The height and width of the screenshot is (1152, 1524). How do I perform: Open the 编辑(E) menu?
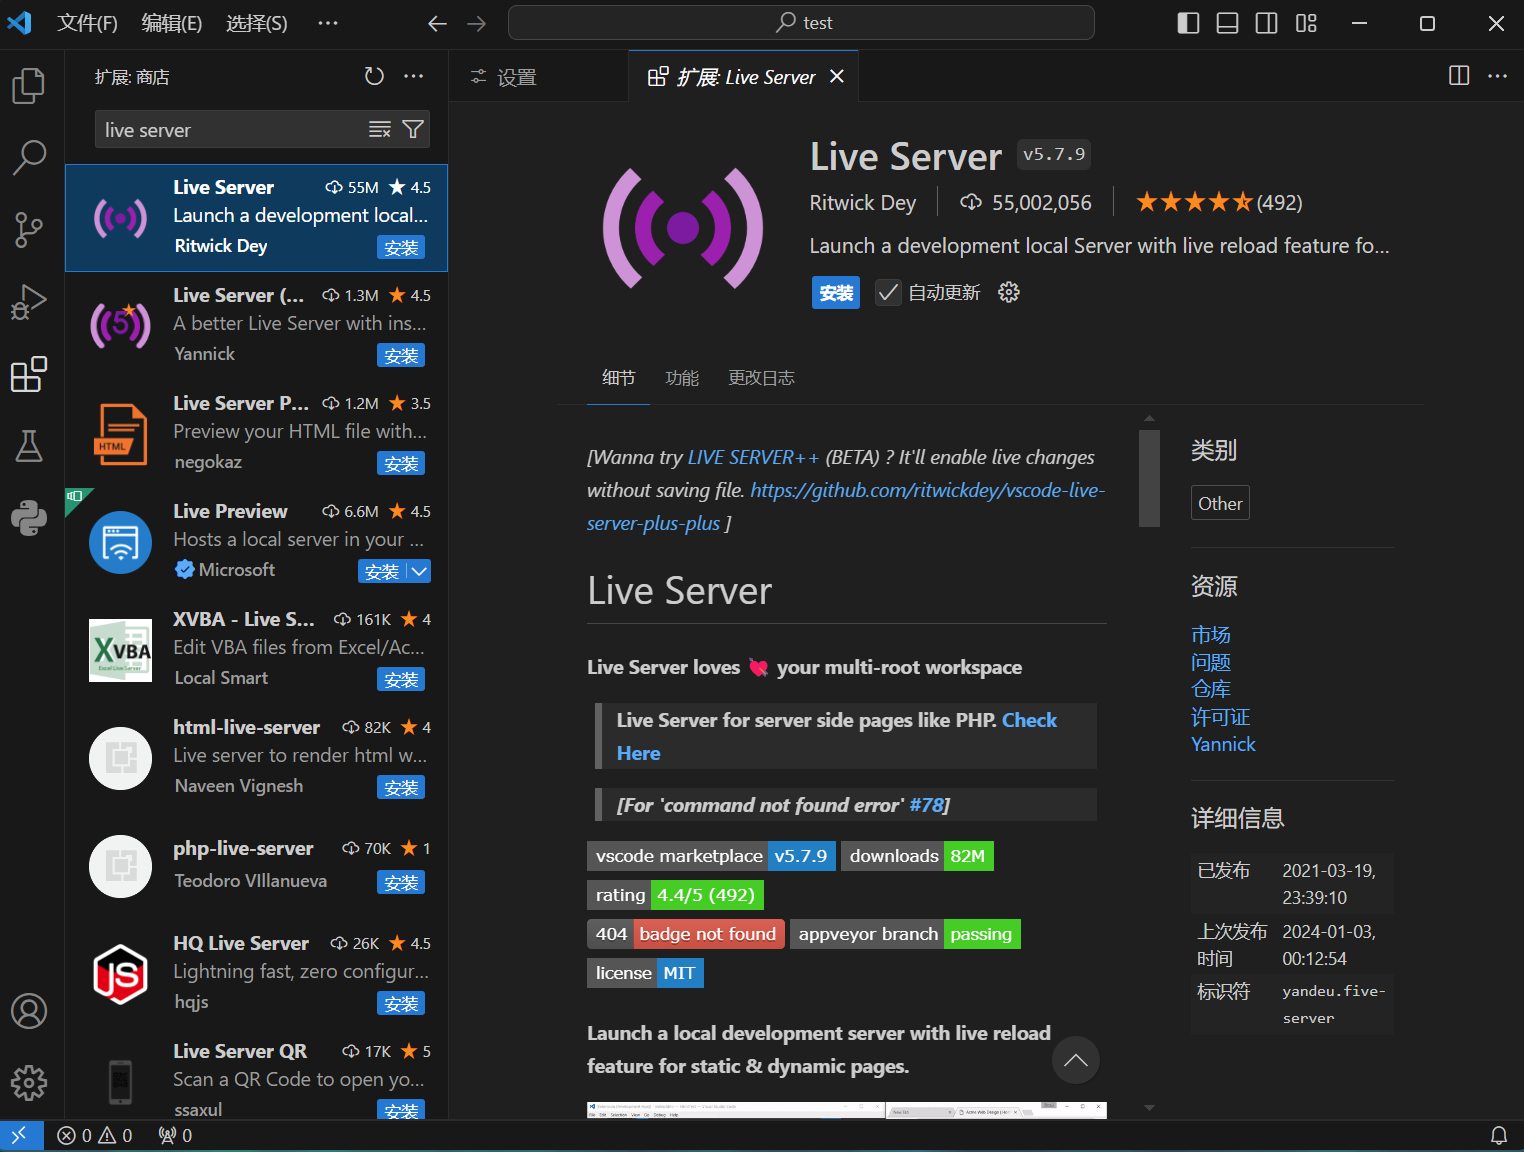pyautogui.click(x=172, y=23)
